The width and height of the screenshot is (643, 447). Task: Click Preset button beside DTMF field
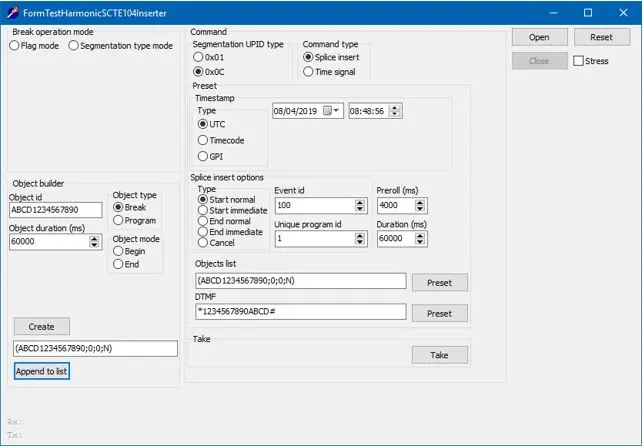(439, 313)
